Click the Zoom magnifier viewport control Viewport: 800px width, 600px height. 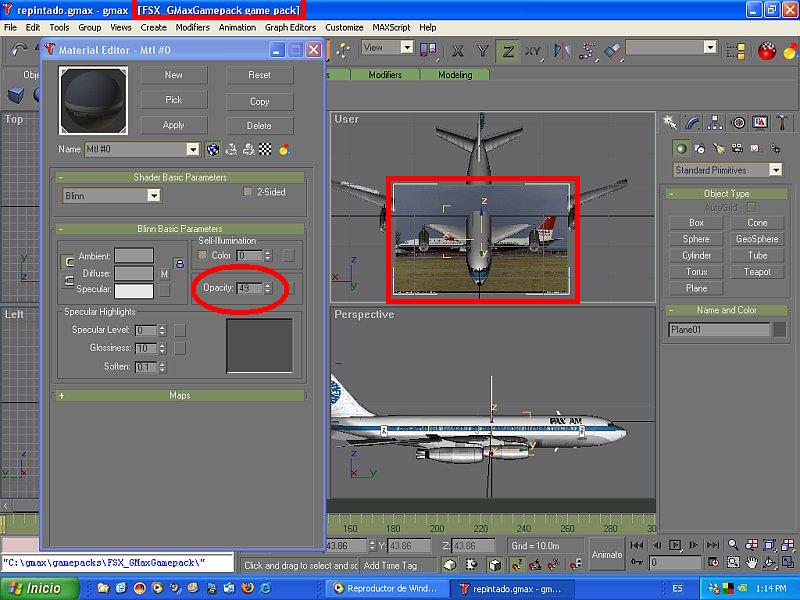point(731,545)
